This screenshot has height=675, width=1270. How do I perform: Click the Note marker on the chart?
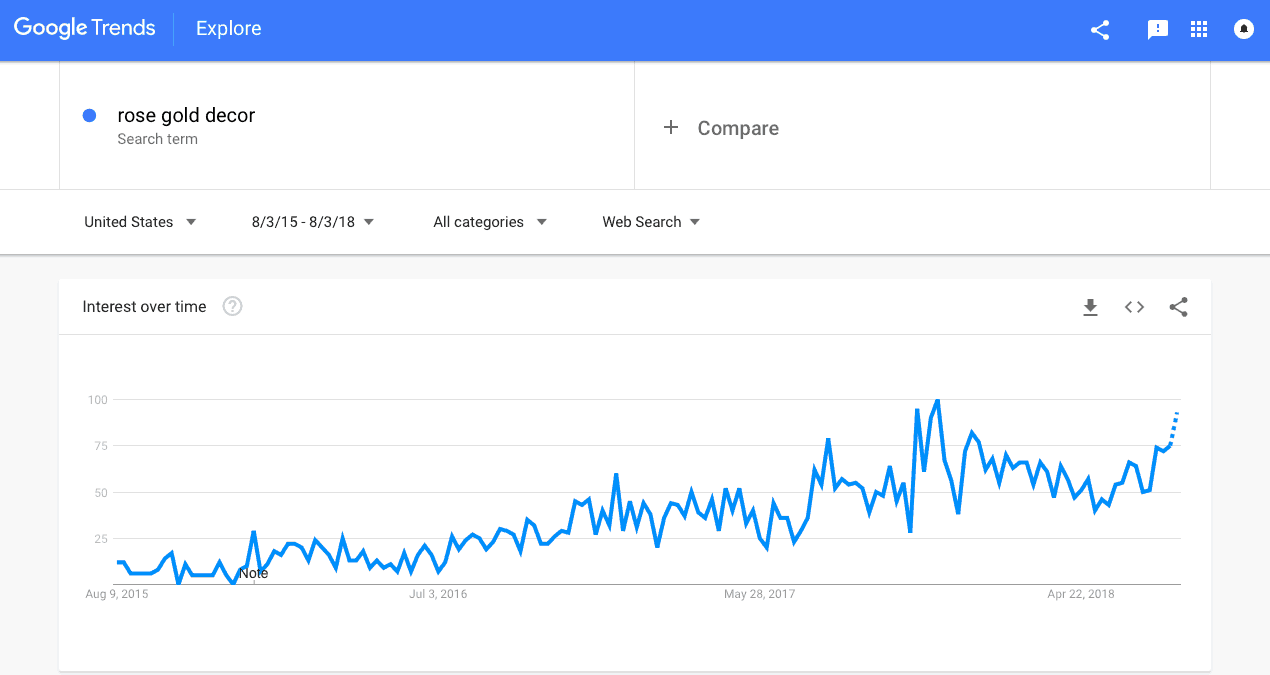click(x=253, y=573)
